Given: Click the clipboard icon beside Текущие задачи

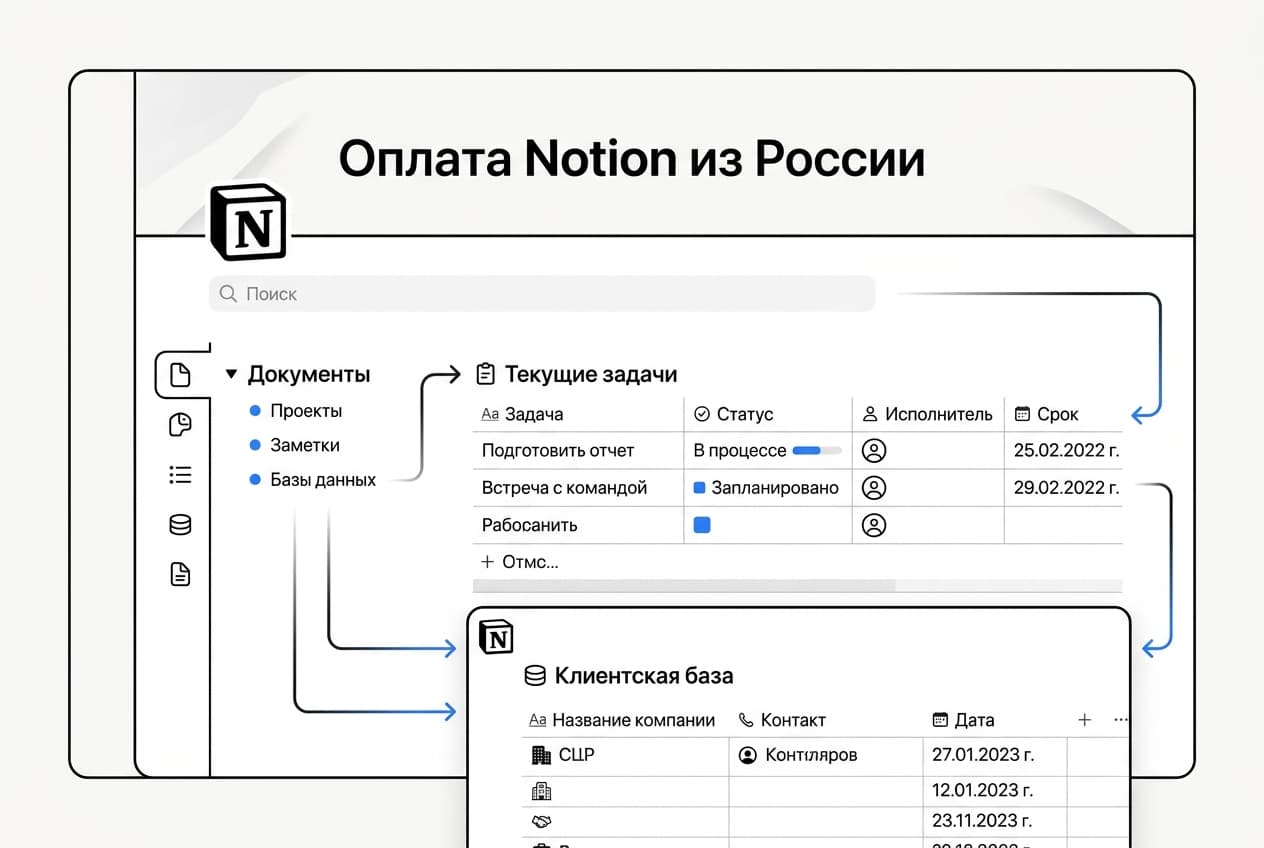Looking at the screenshot, I should (x=485, y=375).
